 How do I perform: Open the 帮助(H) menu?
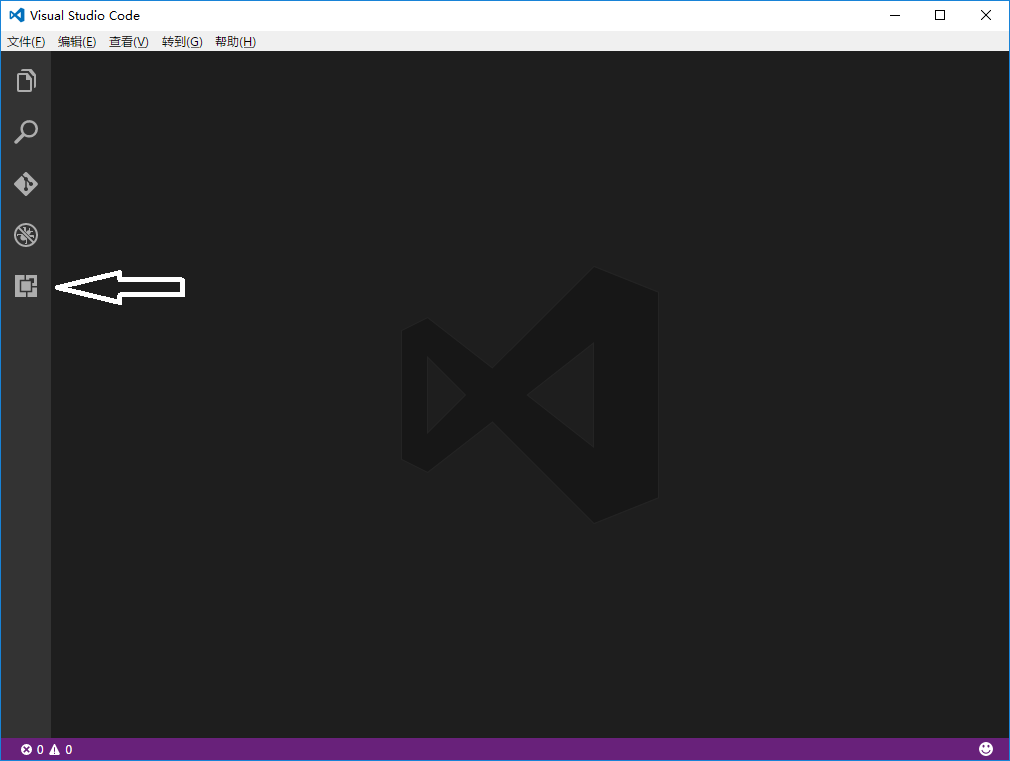pyautogui.click(x=235, y=42)
